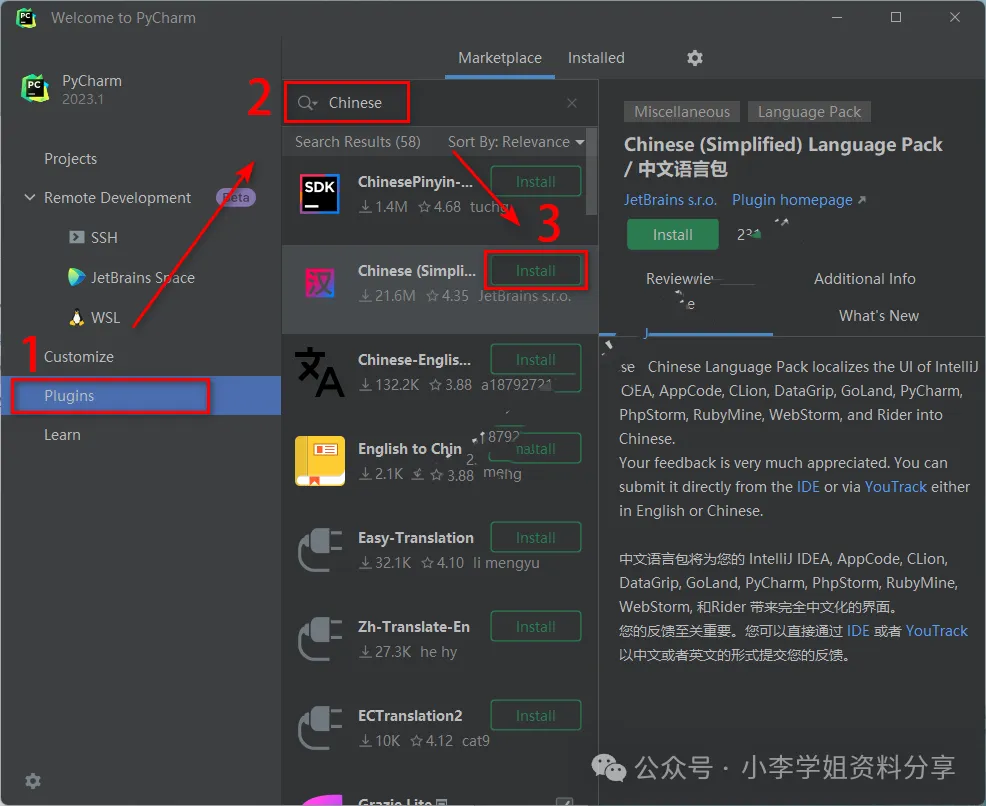Viewport: 986px width, 806px height.
Task: Click PyCharm 2023.1 logo
Action: point(35,88)
